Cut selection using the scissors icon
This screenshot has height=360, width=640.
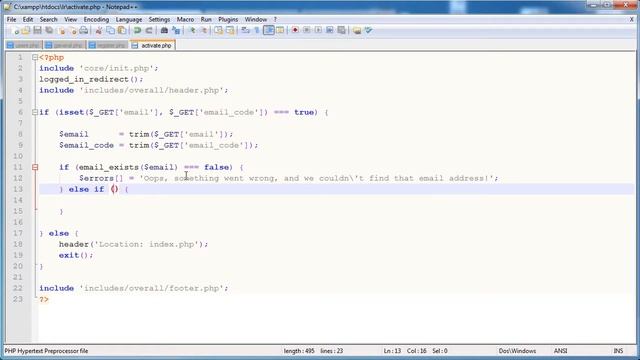pos(98,31)
